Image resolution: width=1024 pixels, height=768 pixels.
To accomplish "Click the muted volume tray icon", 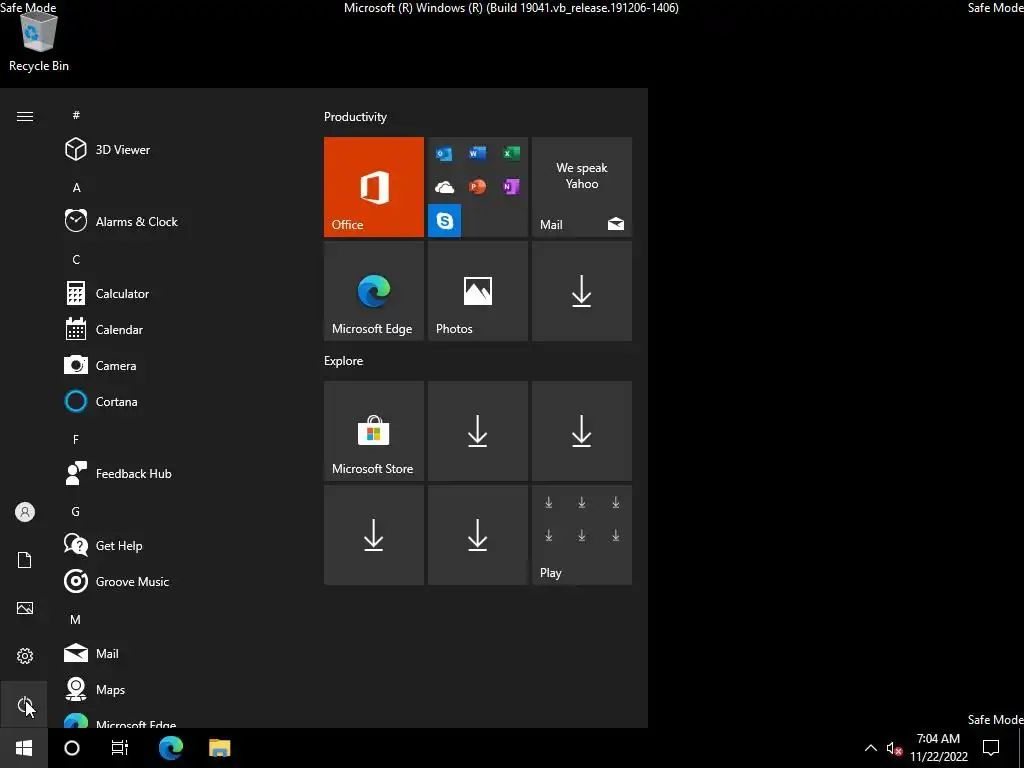I will point(894,749).
